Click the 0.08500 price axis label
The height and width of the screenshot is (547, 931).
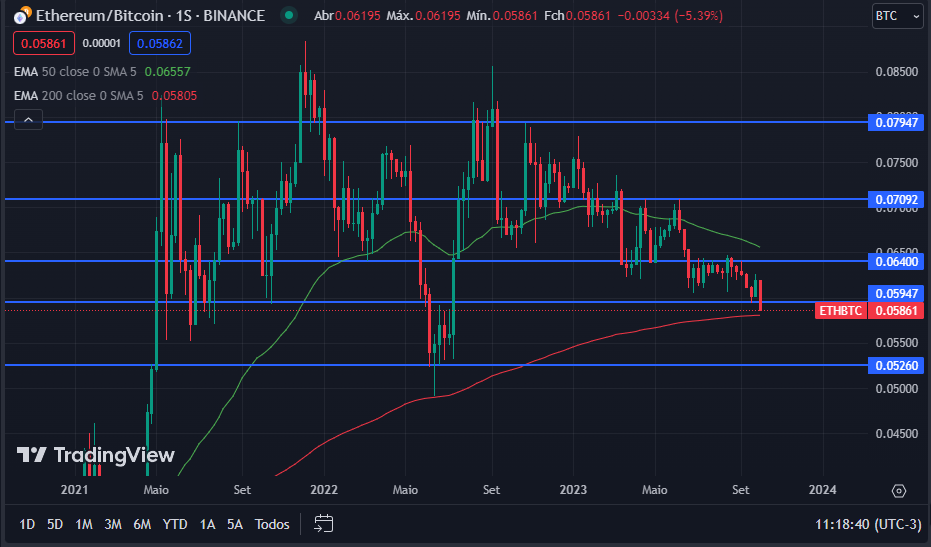pyautogui.click(x=897, y=72)
